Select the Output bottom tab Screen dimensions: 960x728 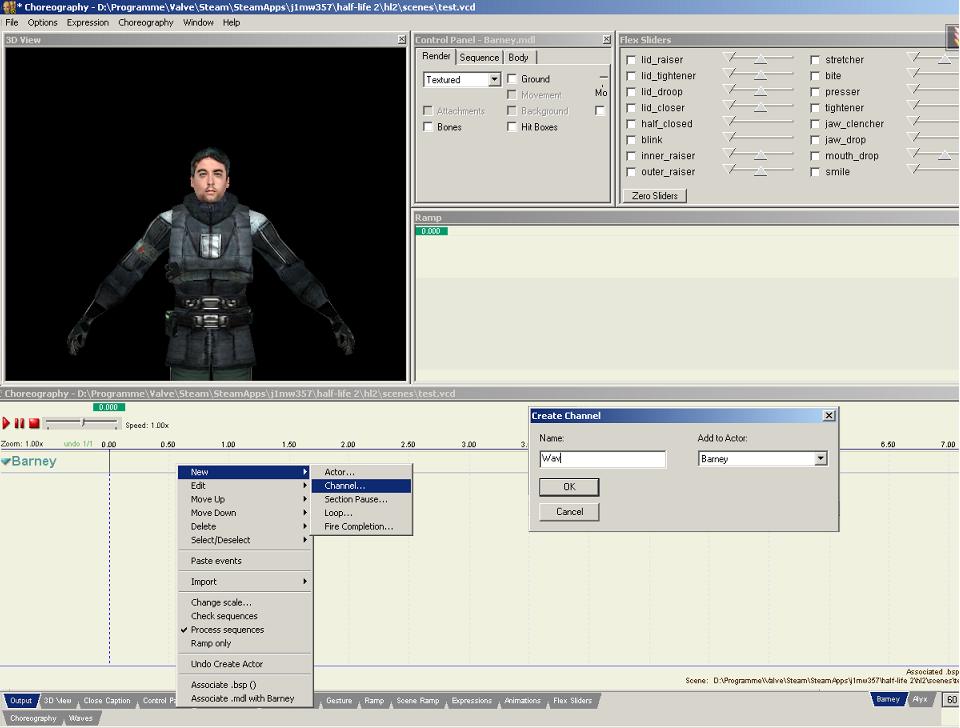[21, 700]
